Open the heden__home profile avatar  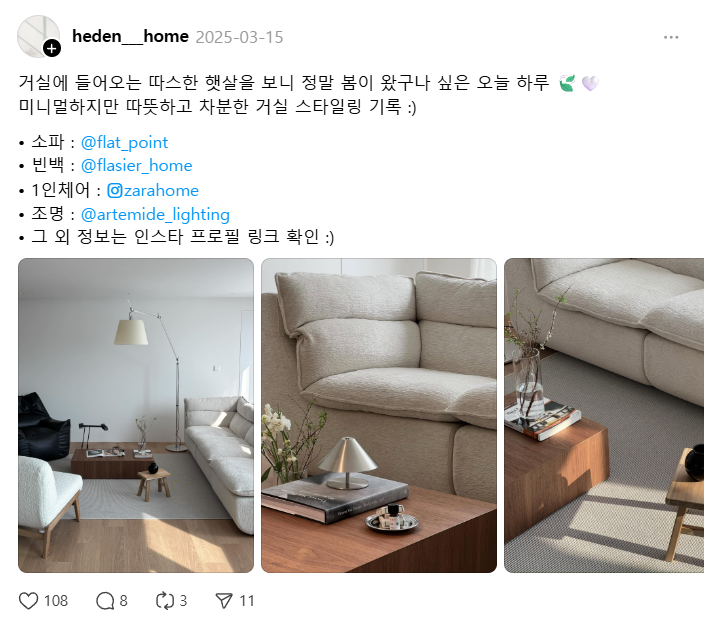tap(38, 36)
